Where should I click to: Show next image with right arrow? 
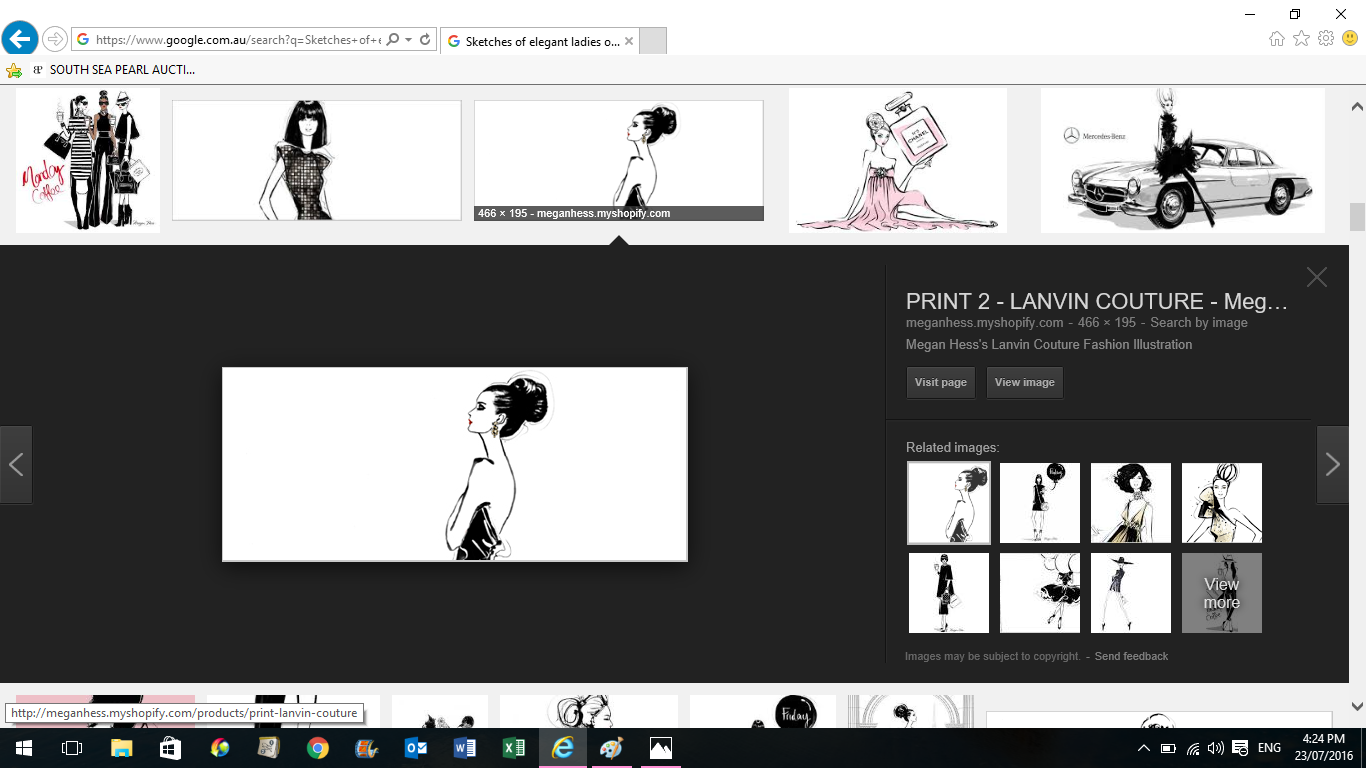point(1332,464)
